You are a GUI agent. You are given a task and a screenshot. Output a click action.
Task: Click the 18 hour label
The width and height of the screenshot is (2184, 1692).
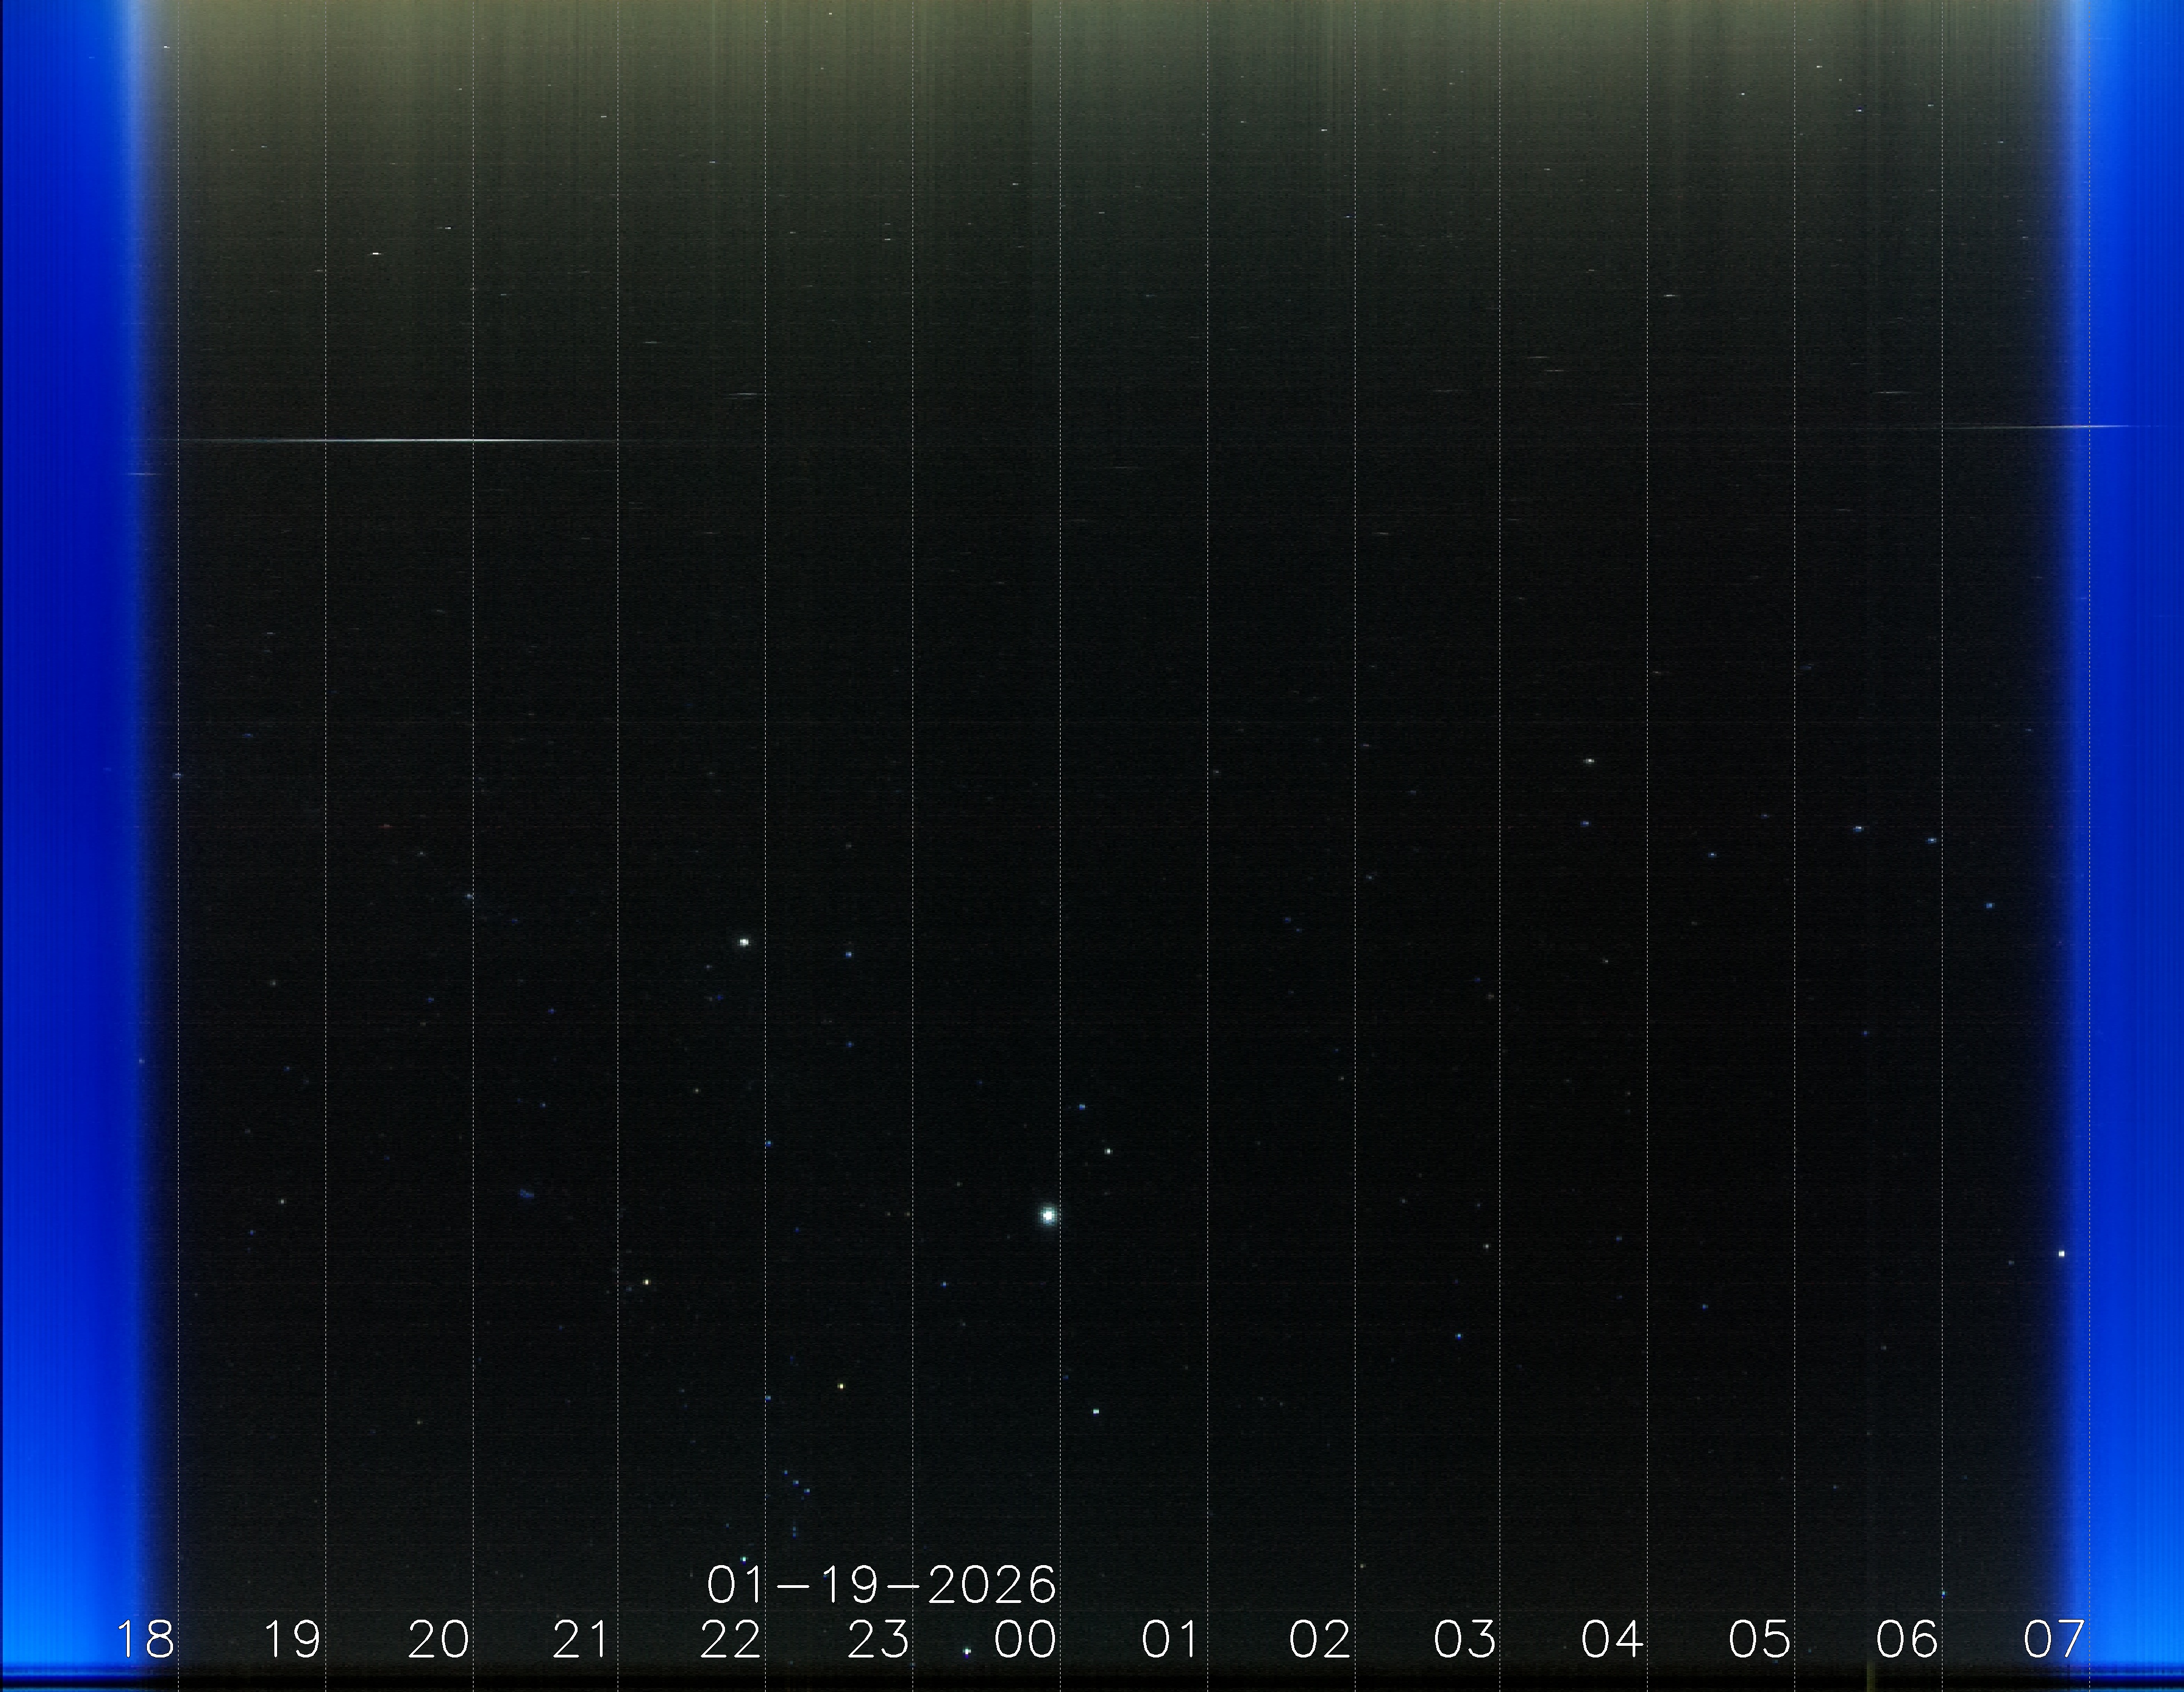[146, 1640]
